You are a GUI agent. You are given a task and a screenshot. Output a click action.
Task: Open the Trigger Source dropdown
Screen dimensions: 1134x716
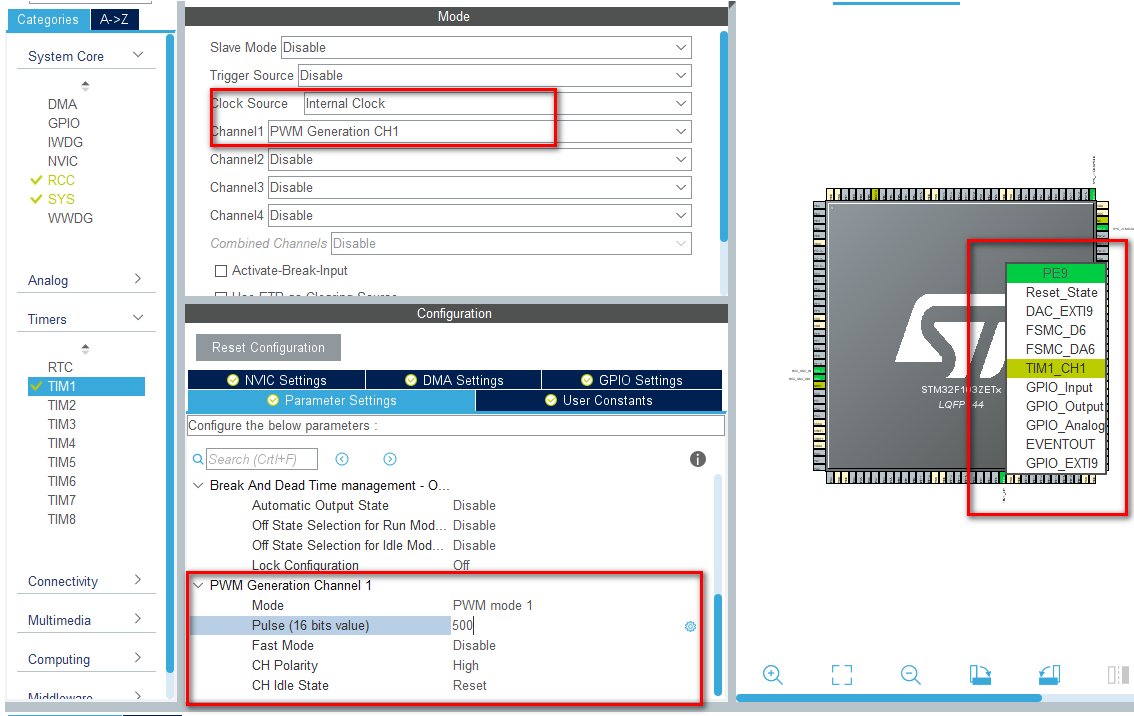point(495,76)
